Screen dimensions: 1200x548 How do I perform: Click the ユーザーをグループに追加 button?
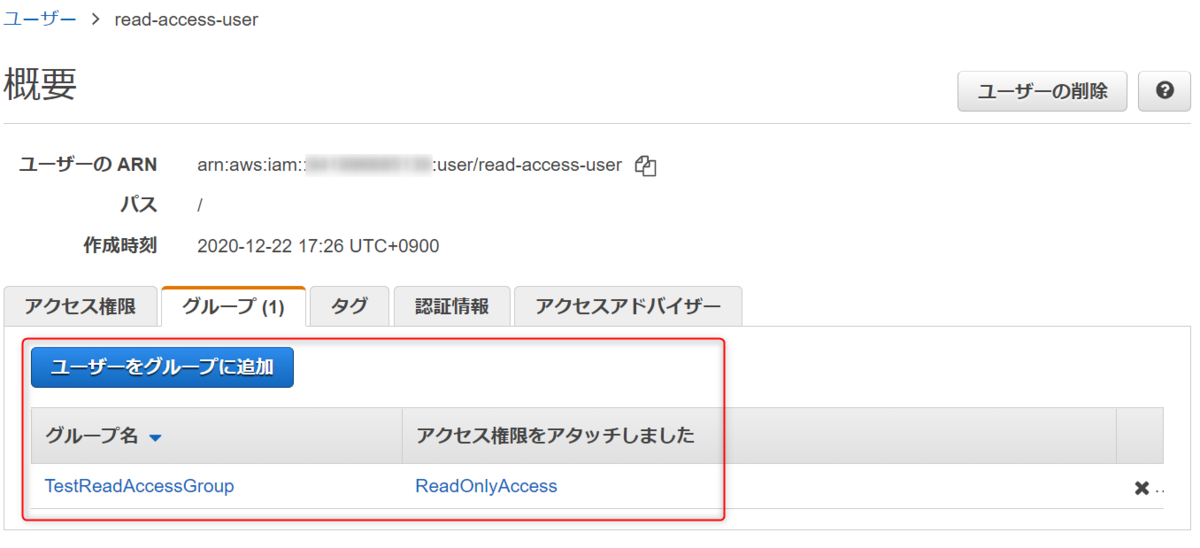[x=162, y=367]
